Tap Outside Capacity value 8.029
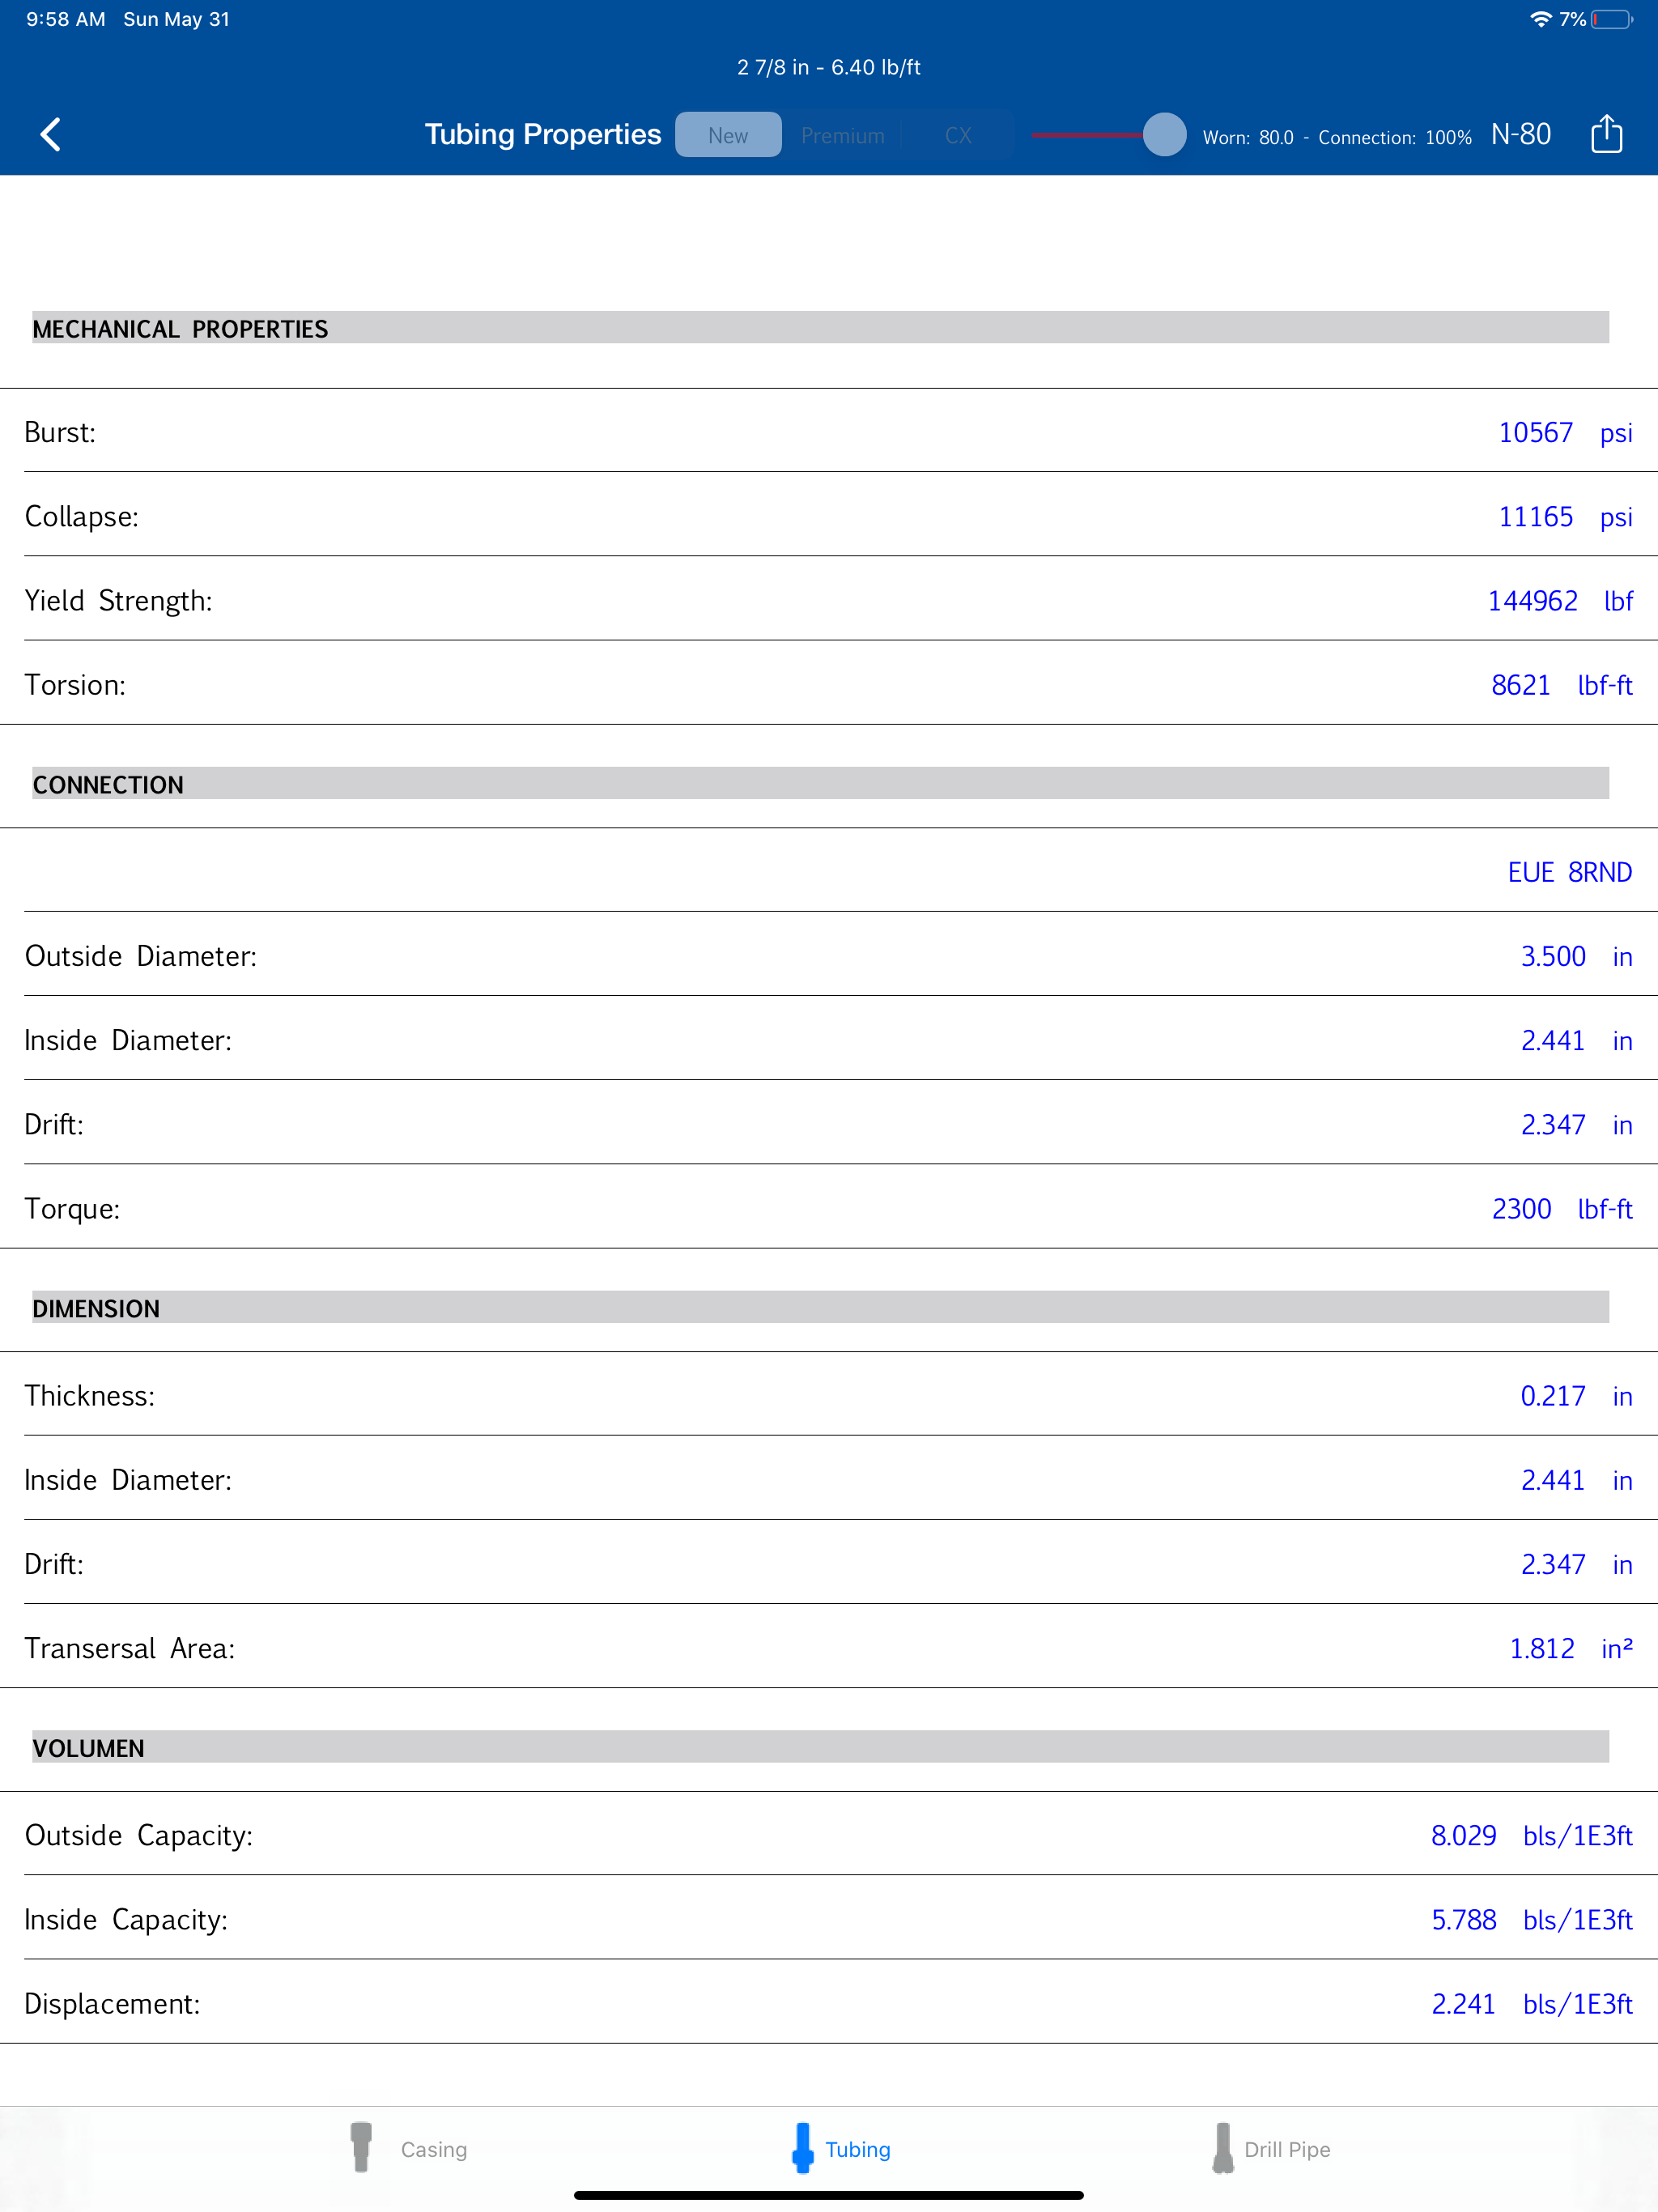The height and width of the screenshot is (2212, 1658). click(1463, 1835)
